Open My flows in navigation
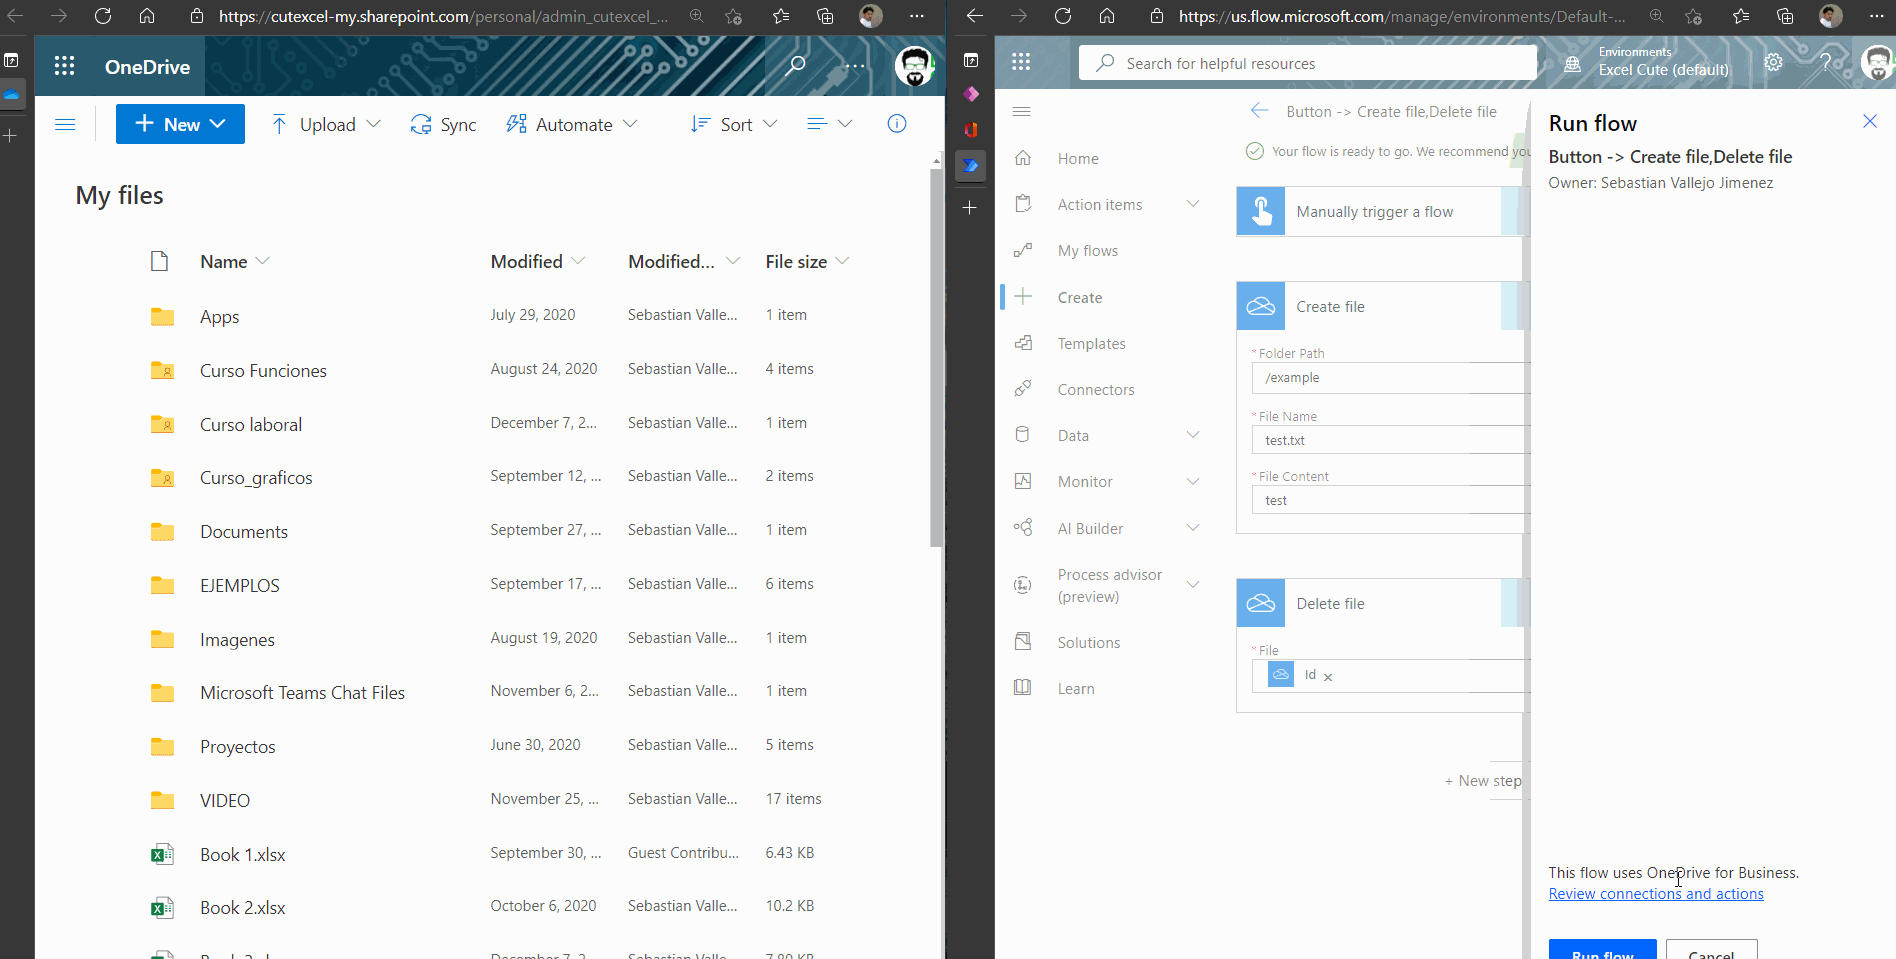 (1087, 251)
